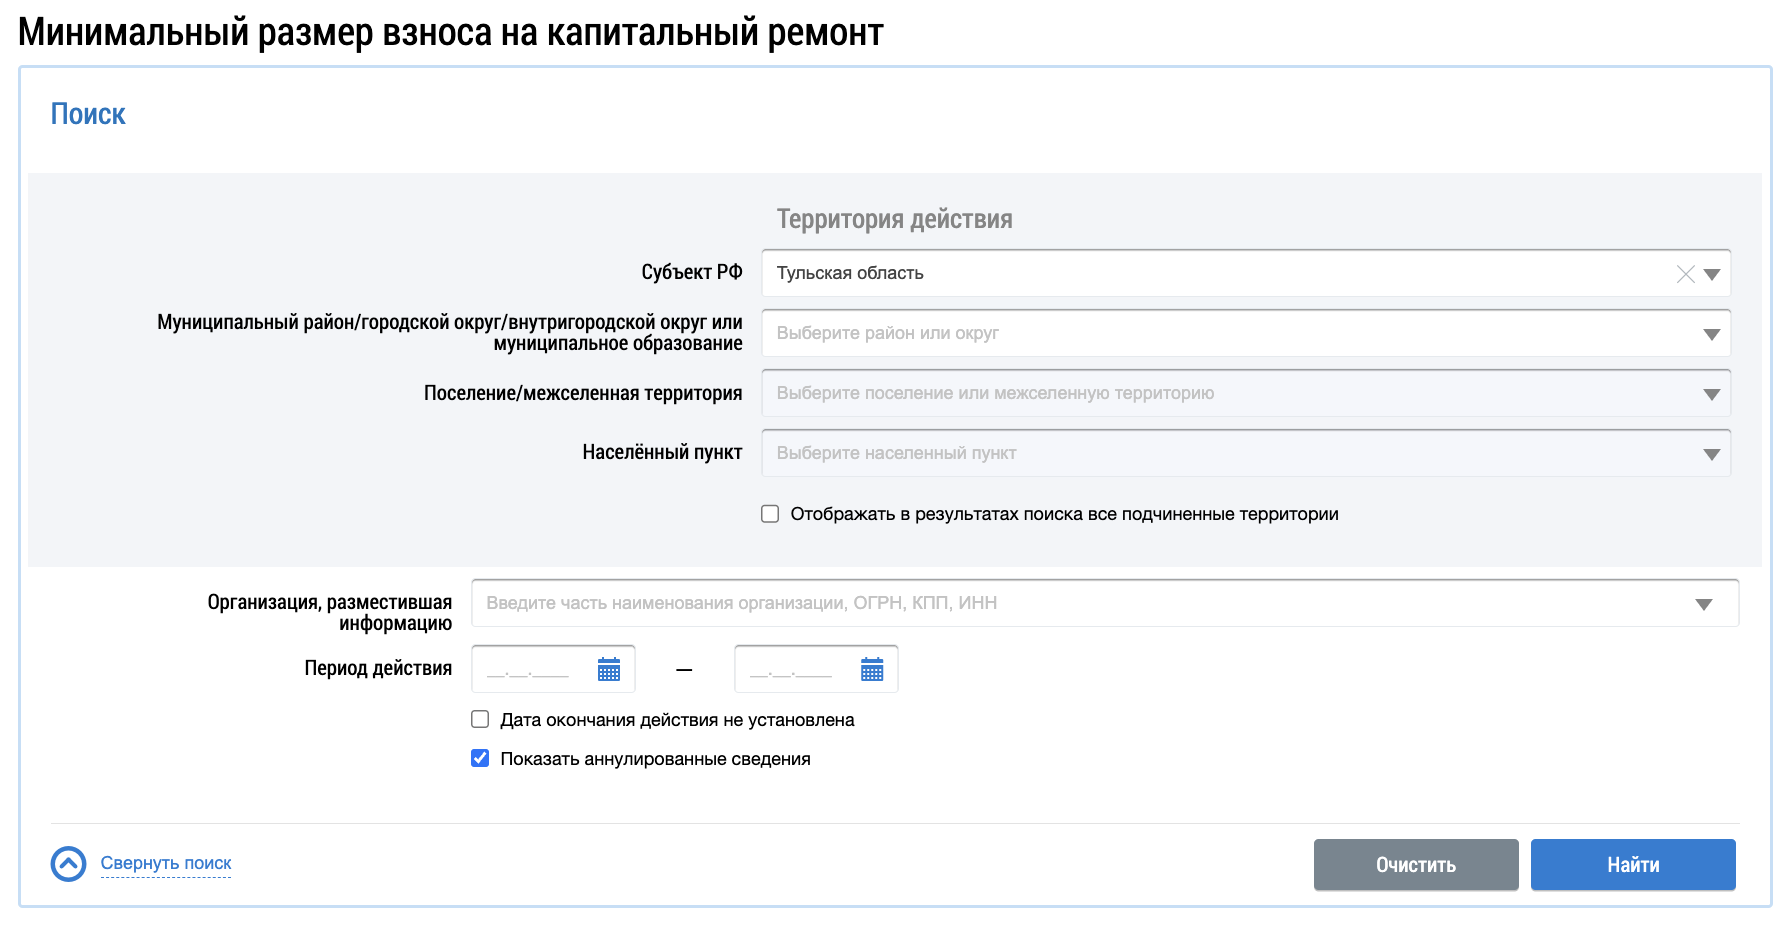Screen dimensions: 1786x930
Task: Check 'Дата окончания действия не установлена'
Action: (480, 719)
